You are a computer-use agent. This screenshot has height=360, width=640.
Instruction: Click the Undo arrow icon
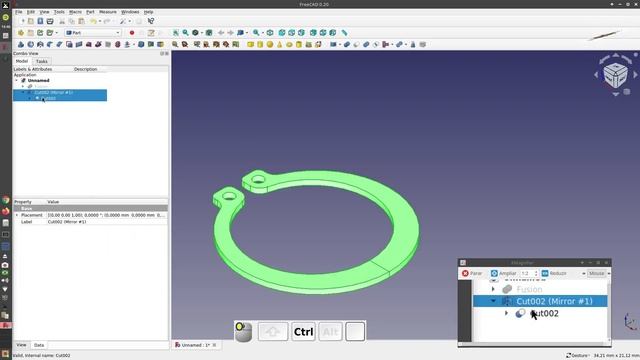(x=93, y=21)
